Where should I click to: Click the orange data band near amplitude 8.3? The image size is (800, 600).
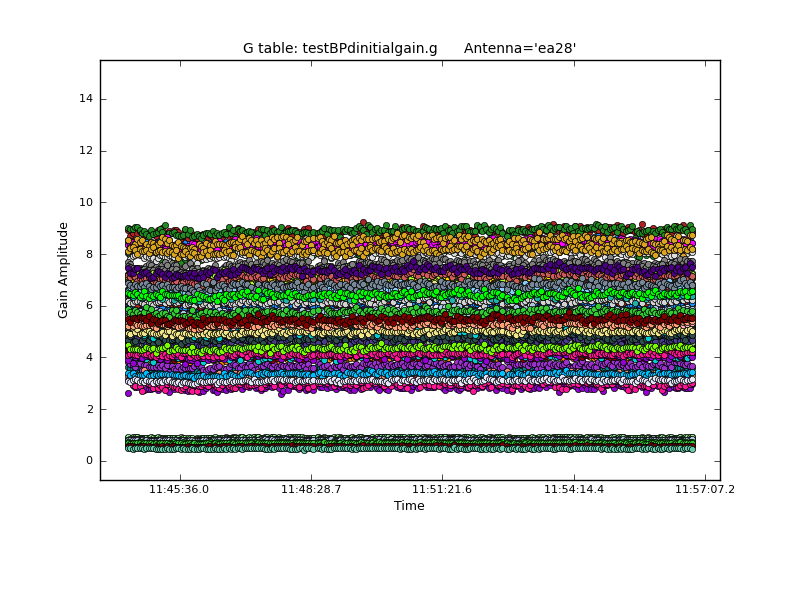[x=400, y=246]
